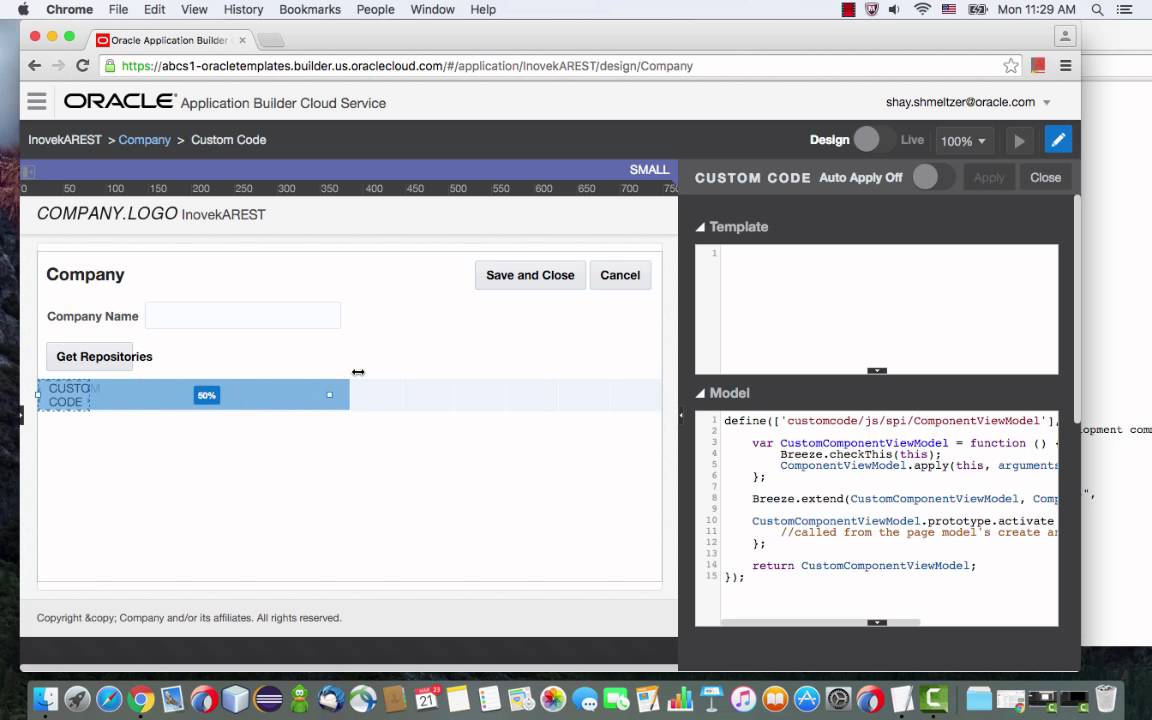Click the Apply button
Viewport: 1152px width, 720px height.
click(x=989, y=177)
